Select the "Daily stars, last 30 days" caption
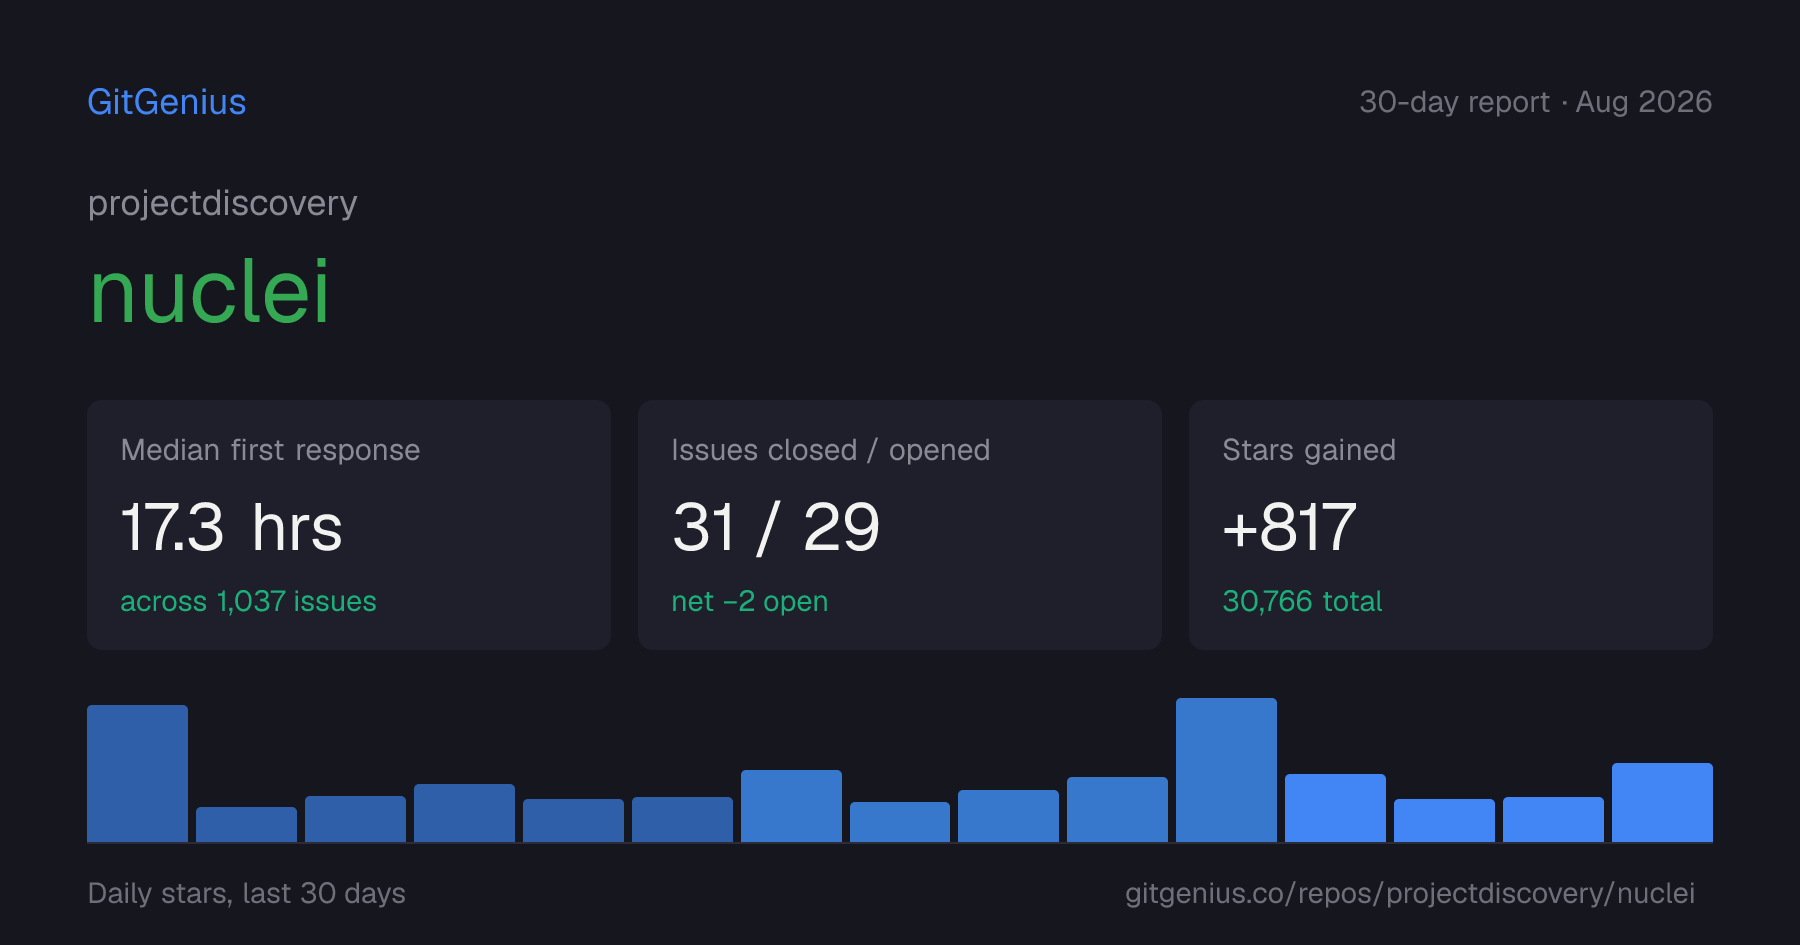Viewport: 1800px width, 945px height. (x=246, y=893)
